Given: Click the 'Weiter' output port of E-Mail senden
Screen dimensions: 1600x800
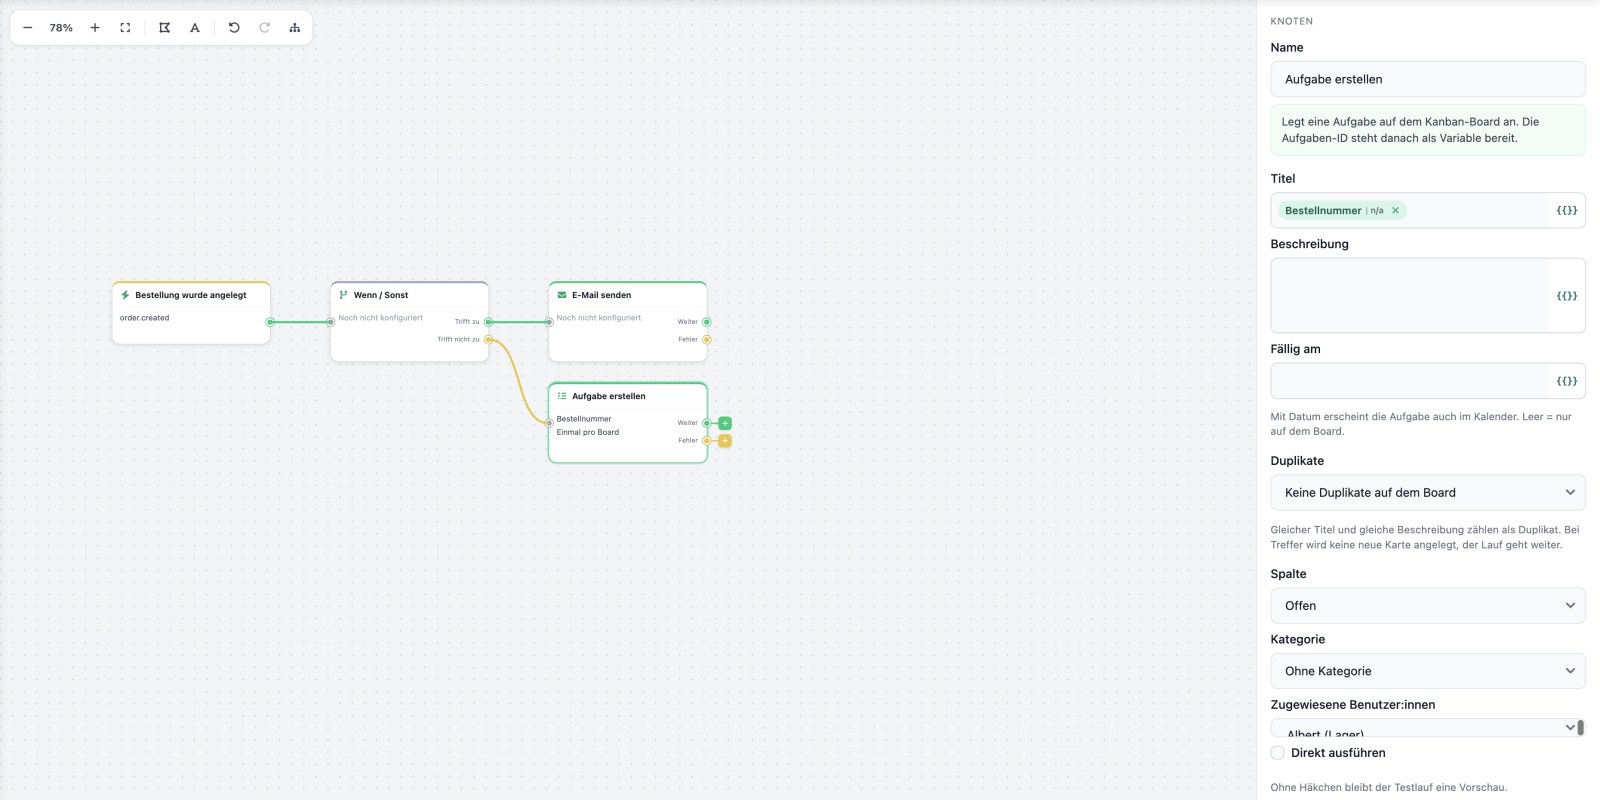Looking at the screenshot, I should 707,322.
